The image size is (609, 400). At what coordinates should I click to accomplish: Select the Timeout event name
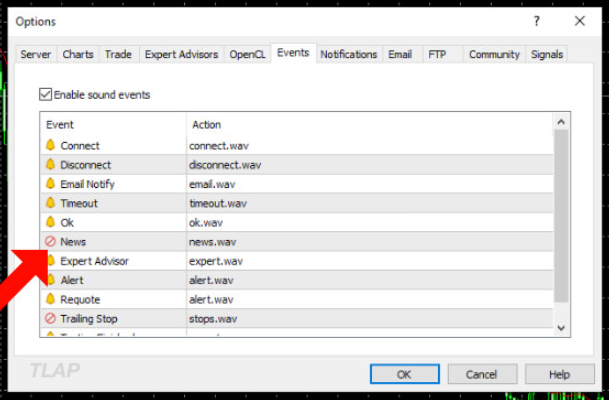[79, 203]
